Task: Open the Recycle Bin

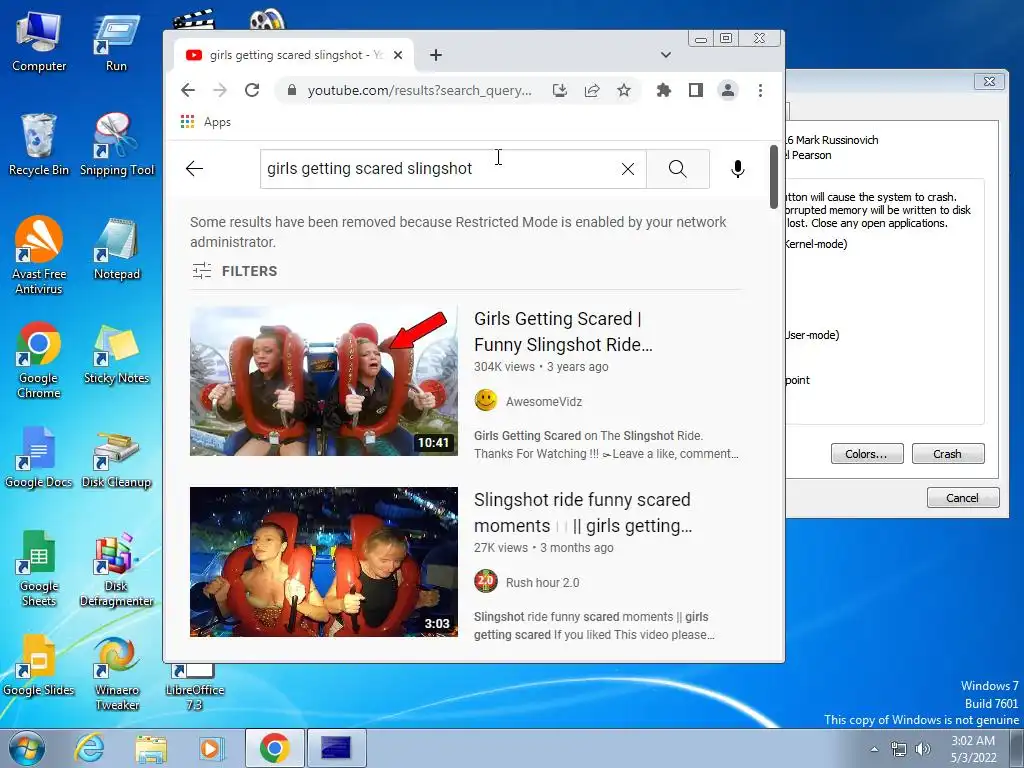Action: click(39, 145)
